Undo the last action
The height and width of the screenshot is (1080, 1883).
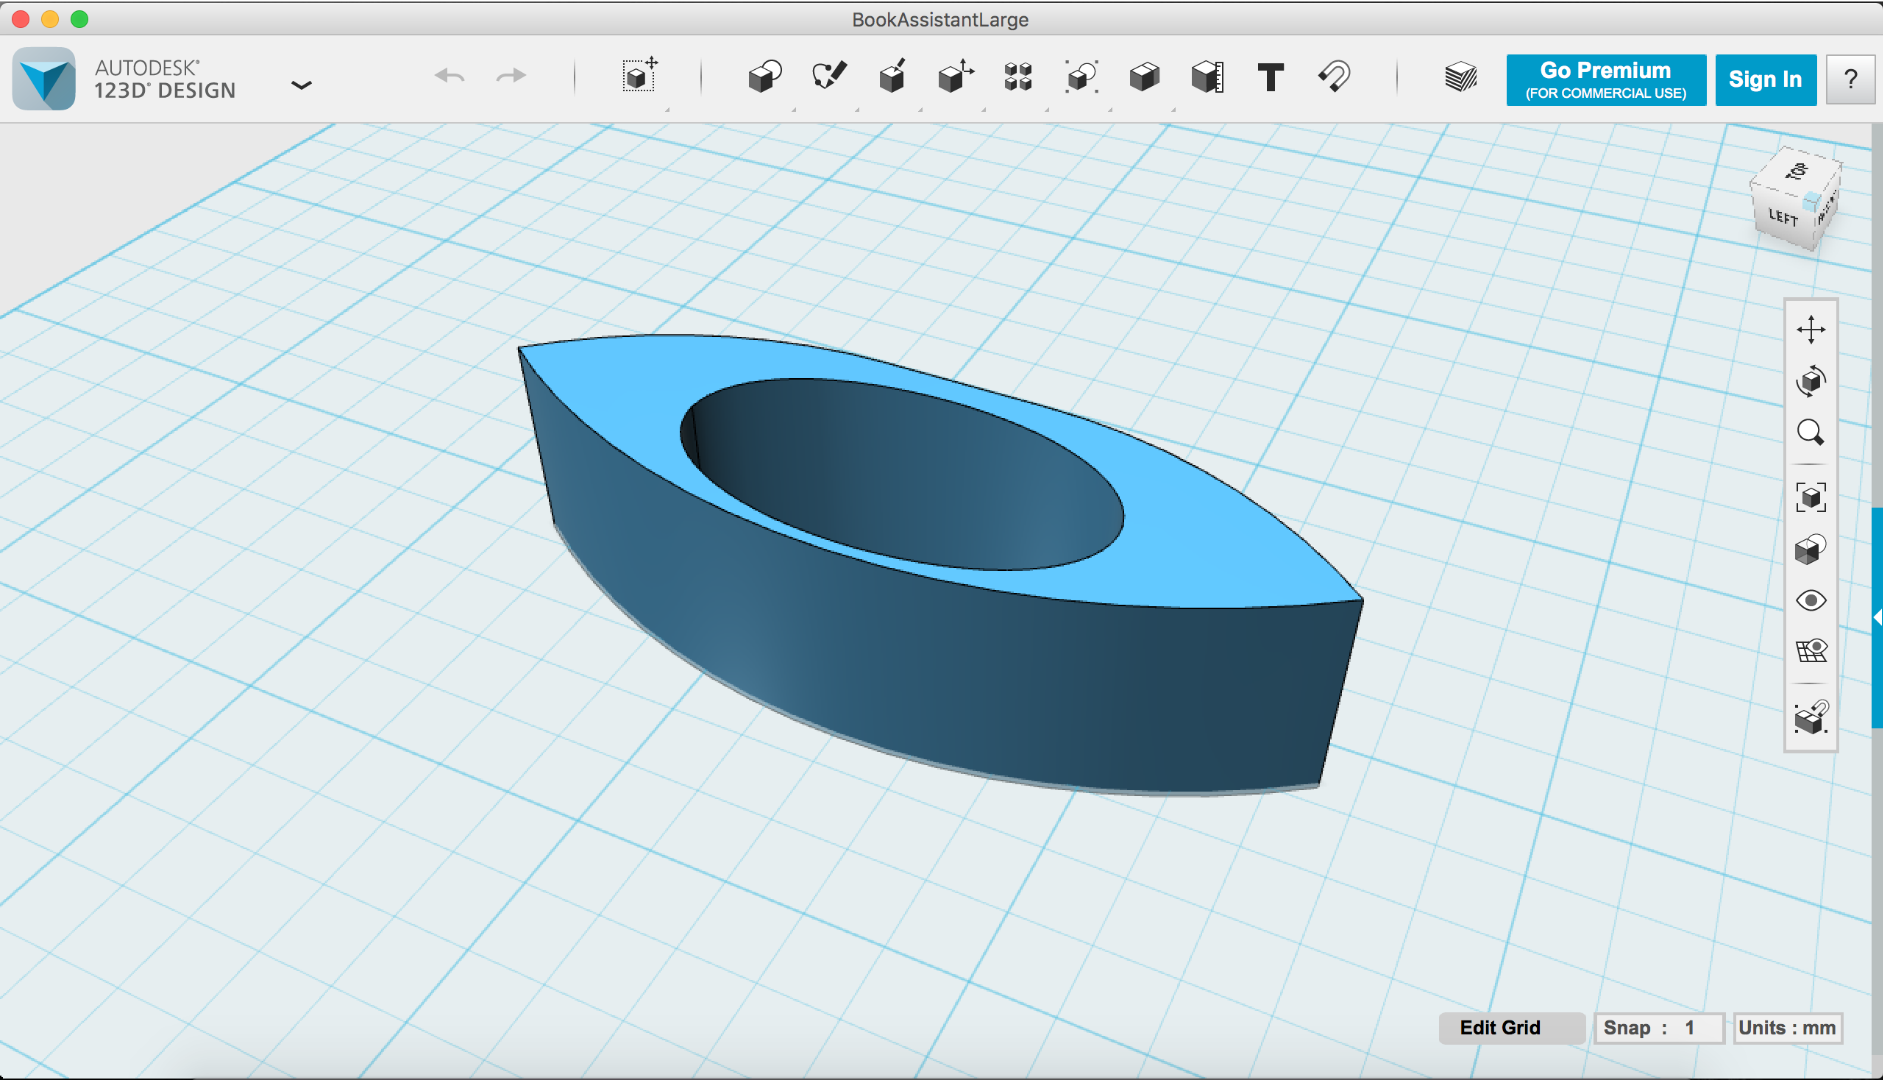450,76
